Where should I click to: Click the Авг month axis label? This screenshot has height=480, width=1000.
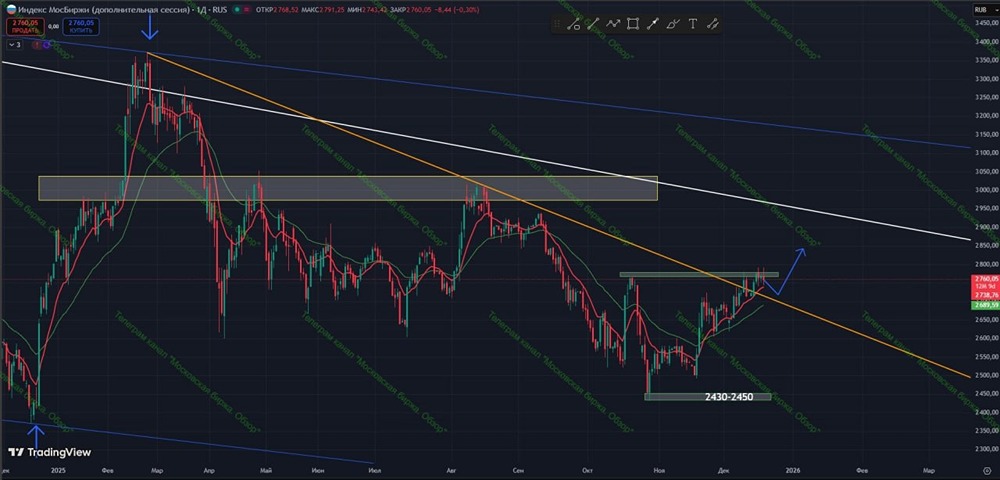(452, 470)
